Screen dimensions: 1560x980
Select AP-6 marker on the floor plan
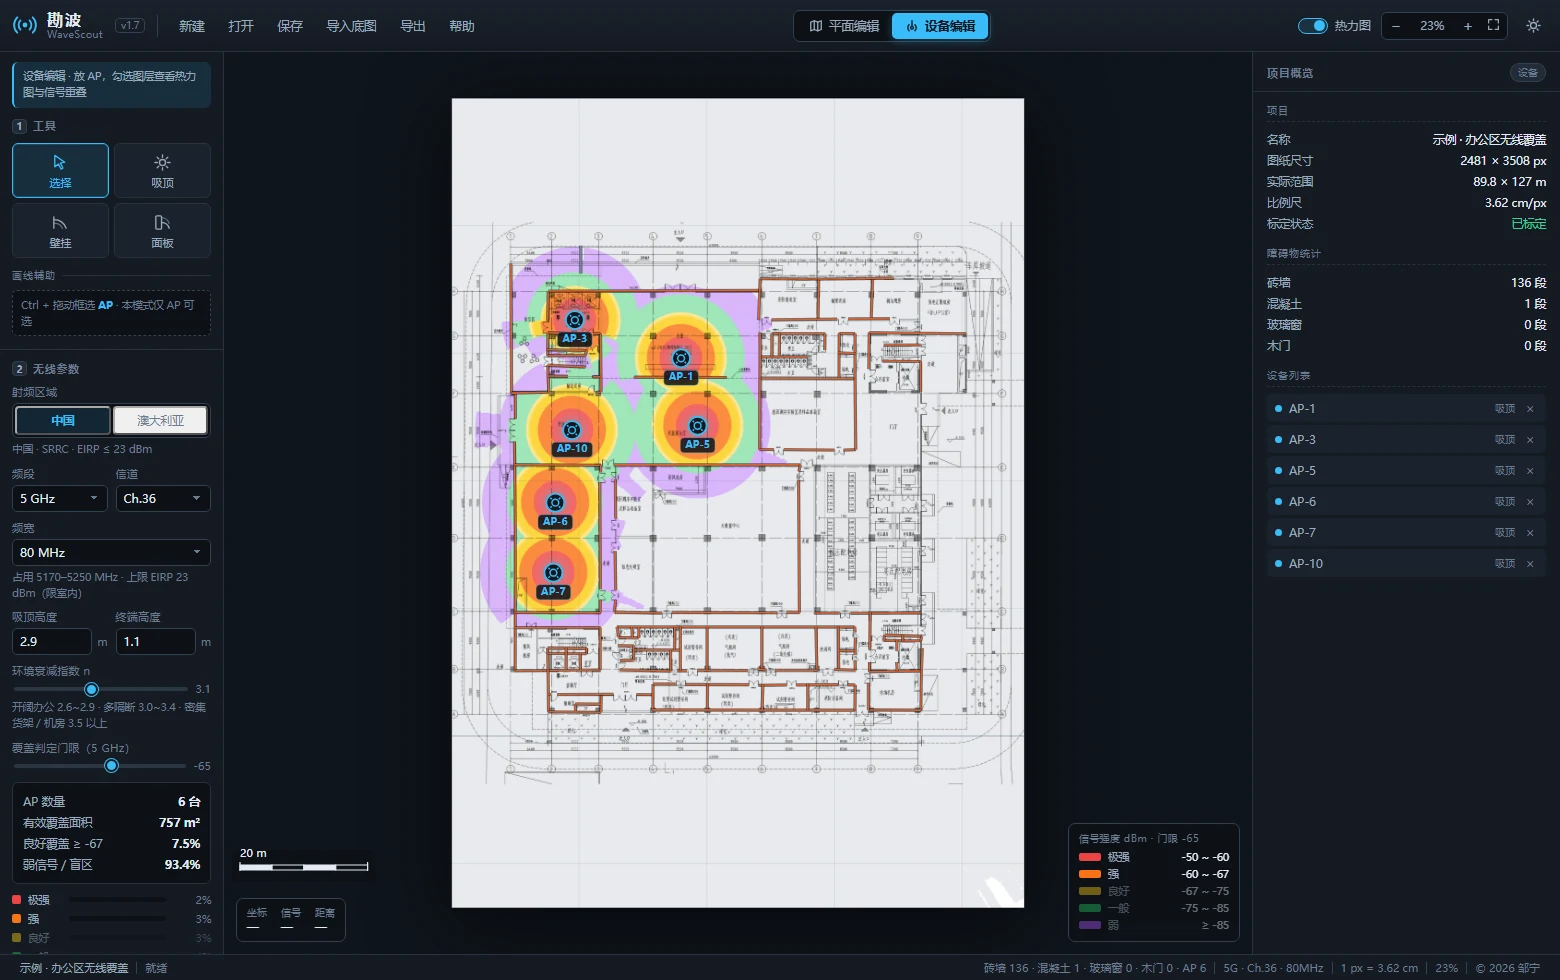555,502
